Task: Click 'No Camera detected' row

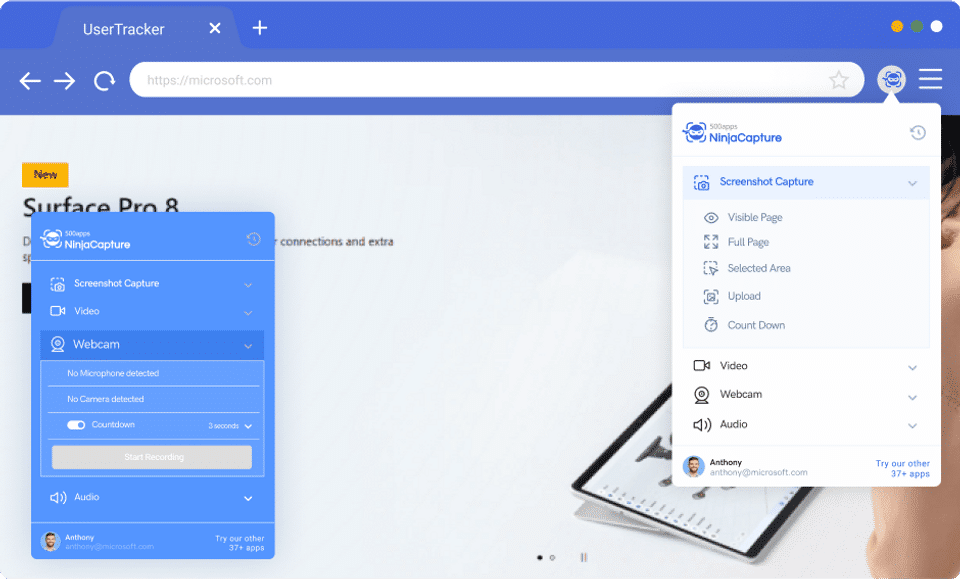Action: coord(153,399)
